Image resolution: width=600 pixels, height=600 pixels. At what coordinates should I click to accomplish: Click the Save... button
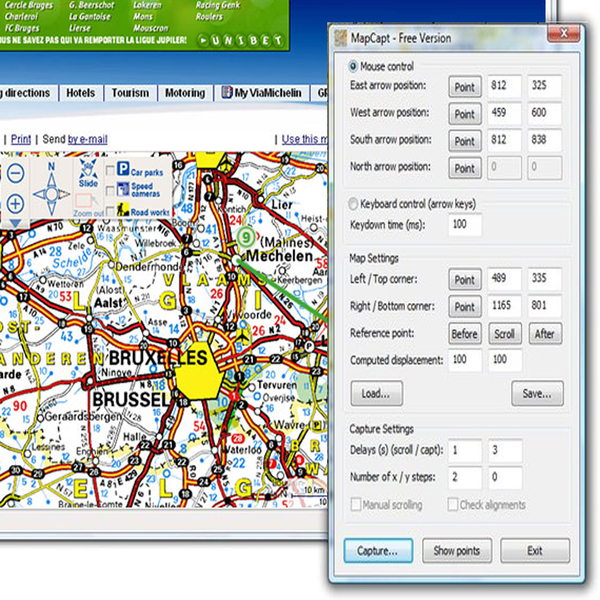[537, 393]
